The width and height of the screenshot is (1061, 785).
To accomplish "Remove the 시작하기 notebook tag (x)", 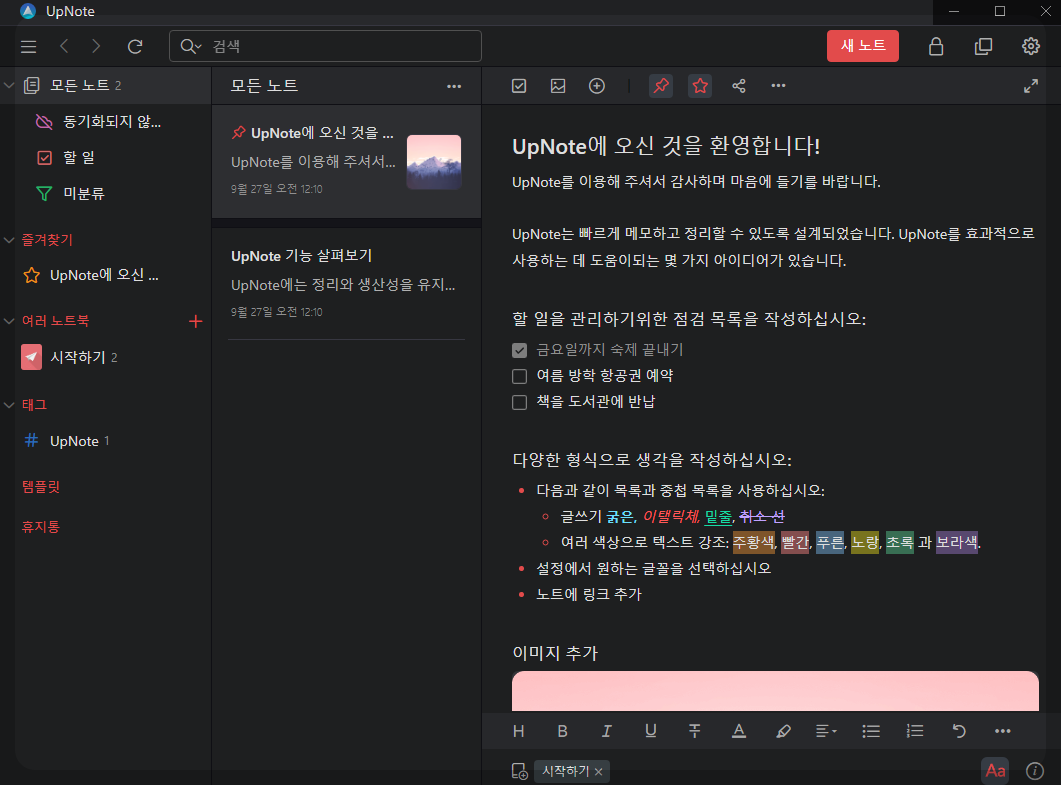I will click(x=599, y=771).
